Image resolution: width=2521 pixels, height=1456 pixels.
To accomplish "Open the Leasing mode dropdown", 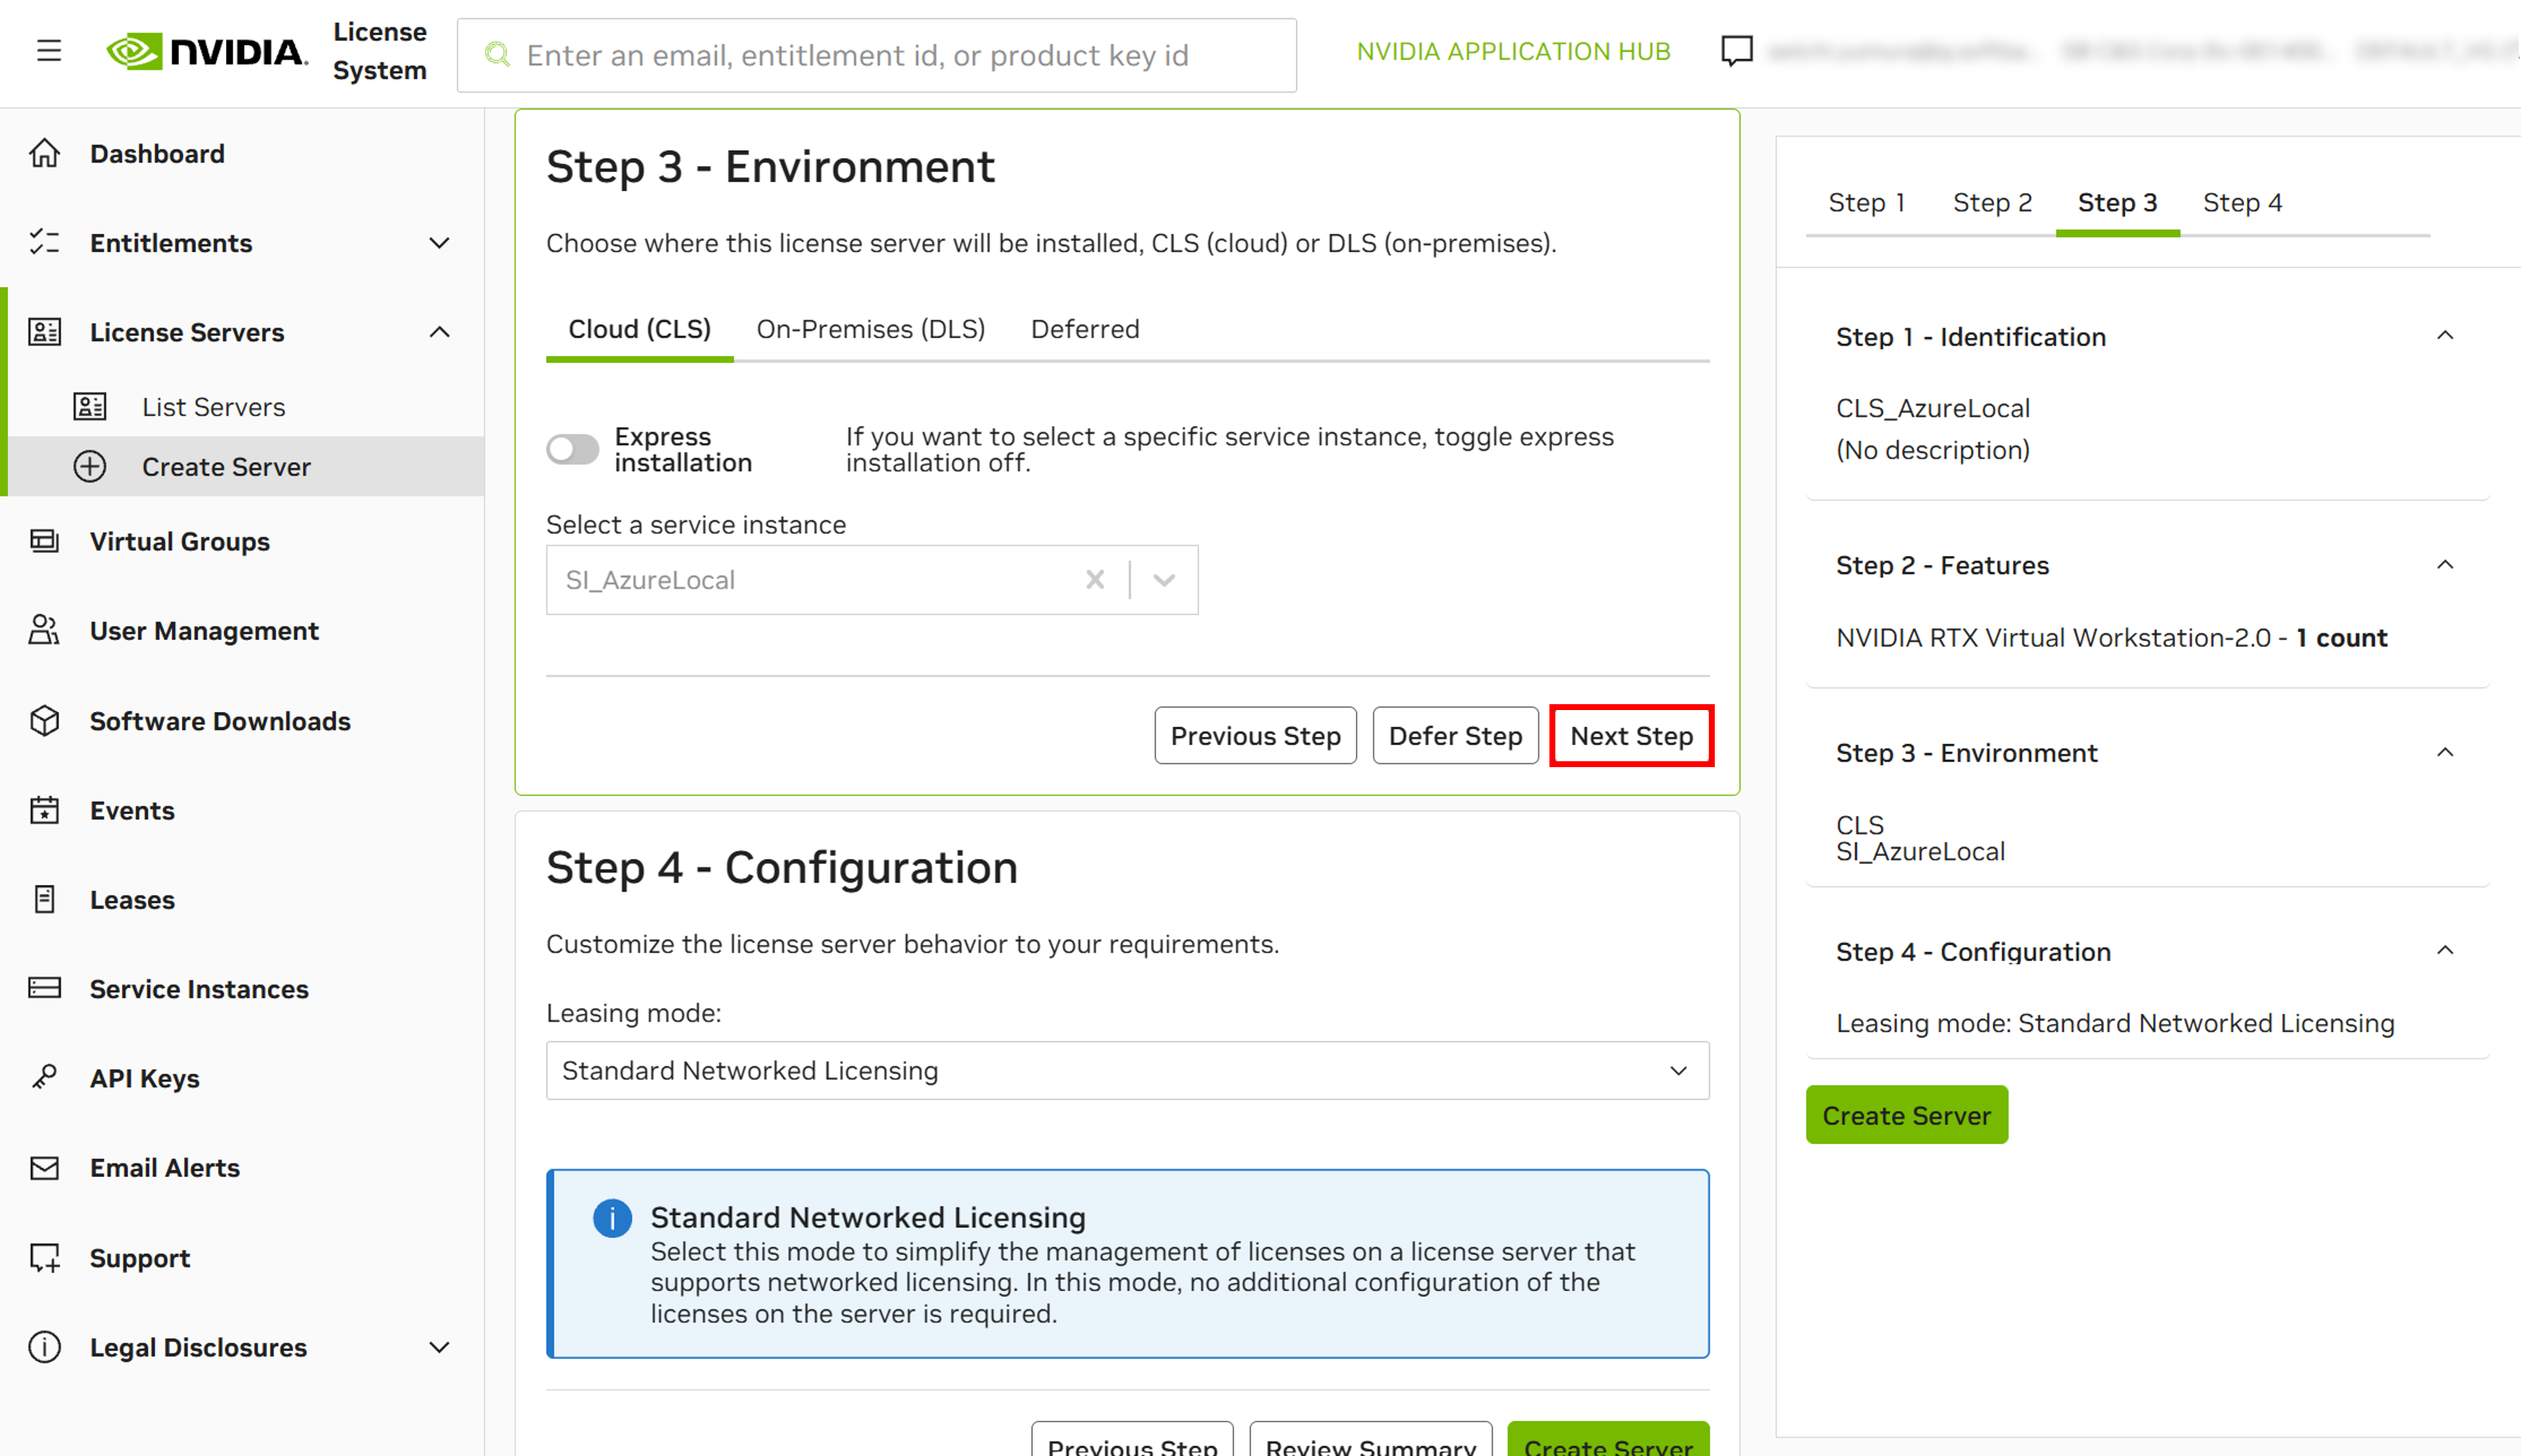I will 1127,1071.
